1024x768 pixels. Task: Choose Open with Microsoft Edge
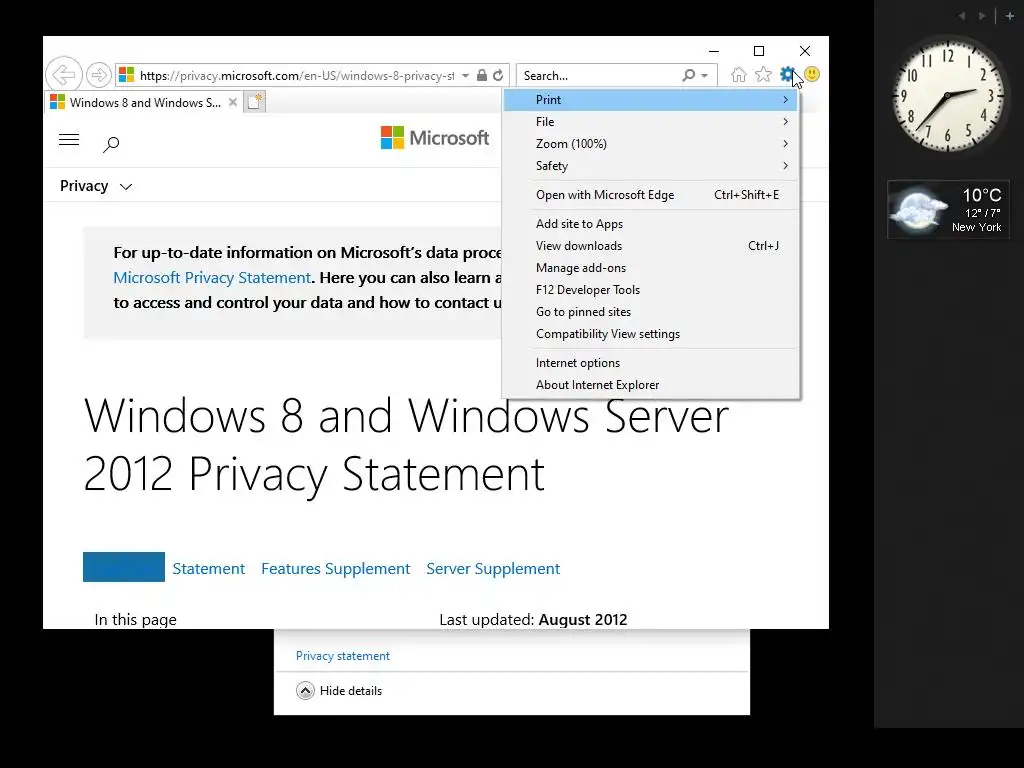coord(650,195)
